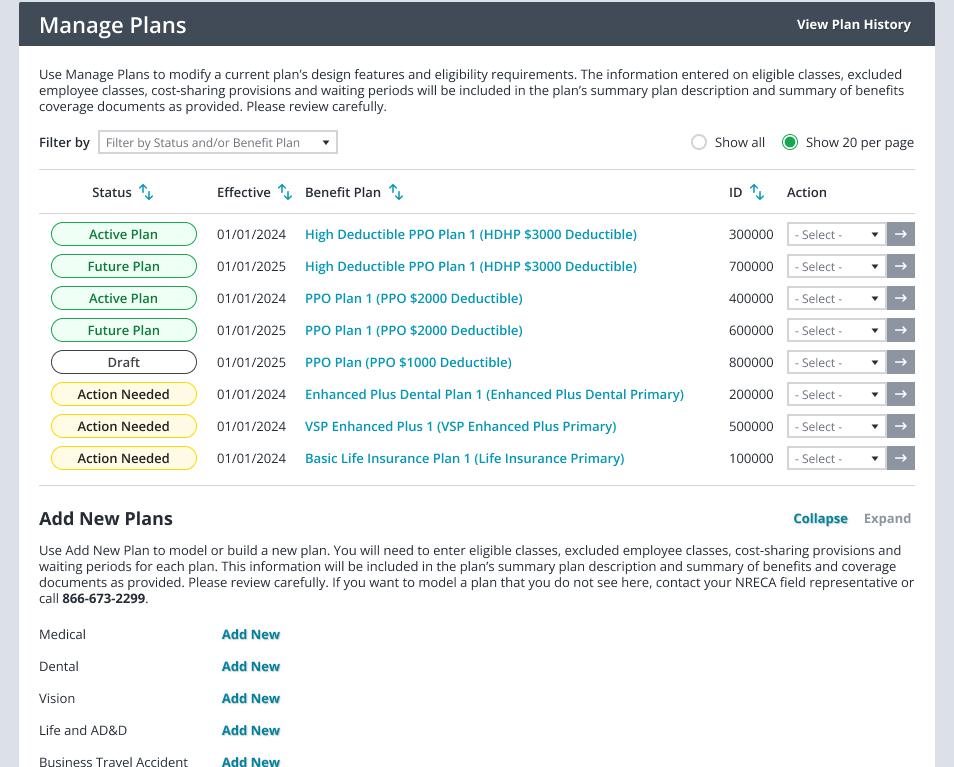Viewport: 954px width, 767px height.
Task: Open action Select dropdown for plan 400000
Action: (837, 299)
